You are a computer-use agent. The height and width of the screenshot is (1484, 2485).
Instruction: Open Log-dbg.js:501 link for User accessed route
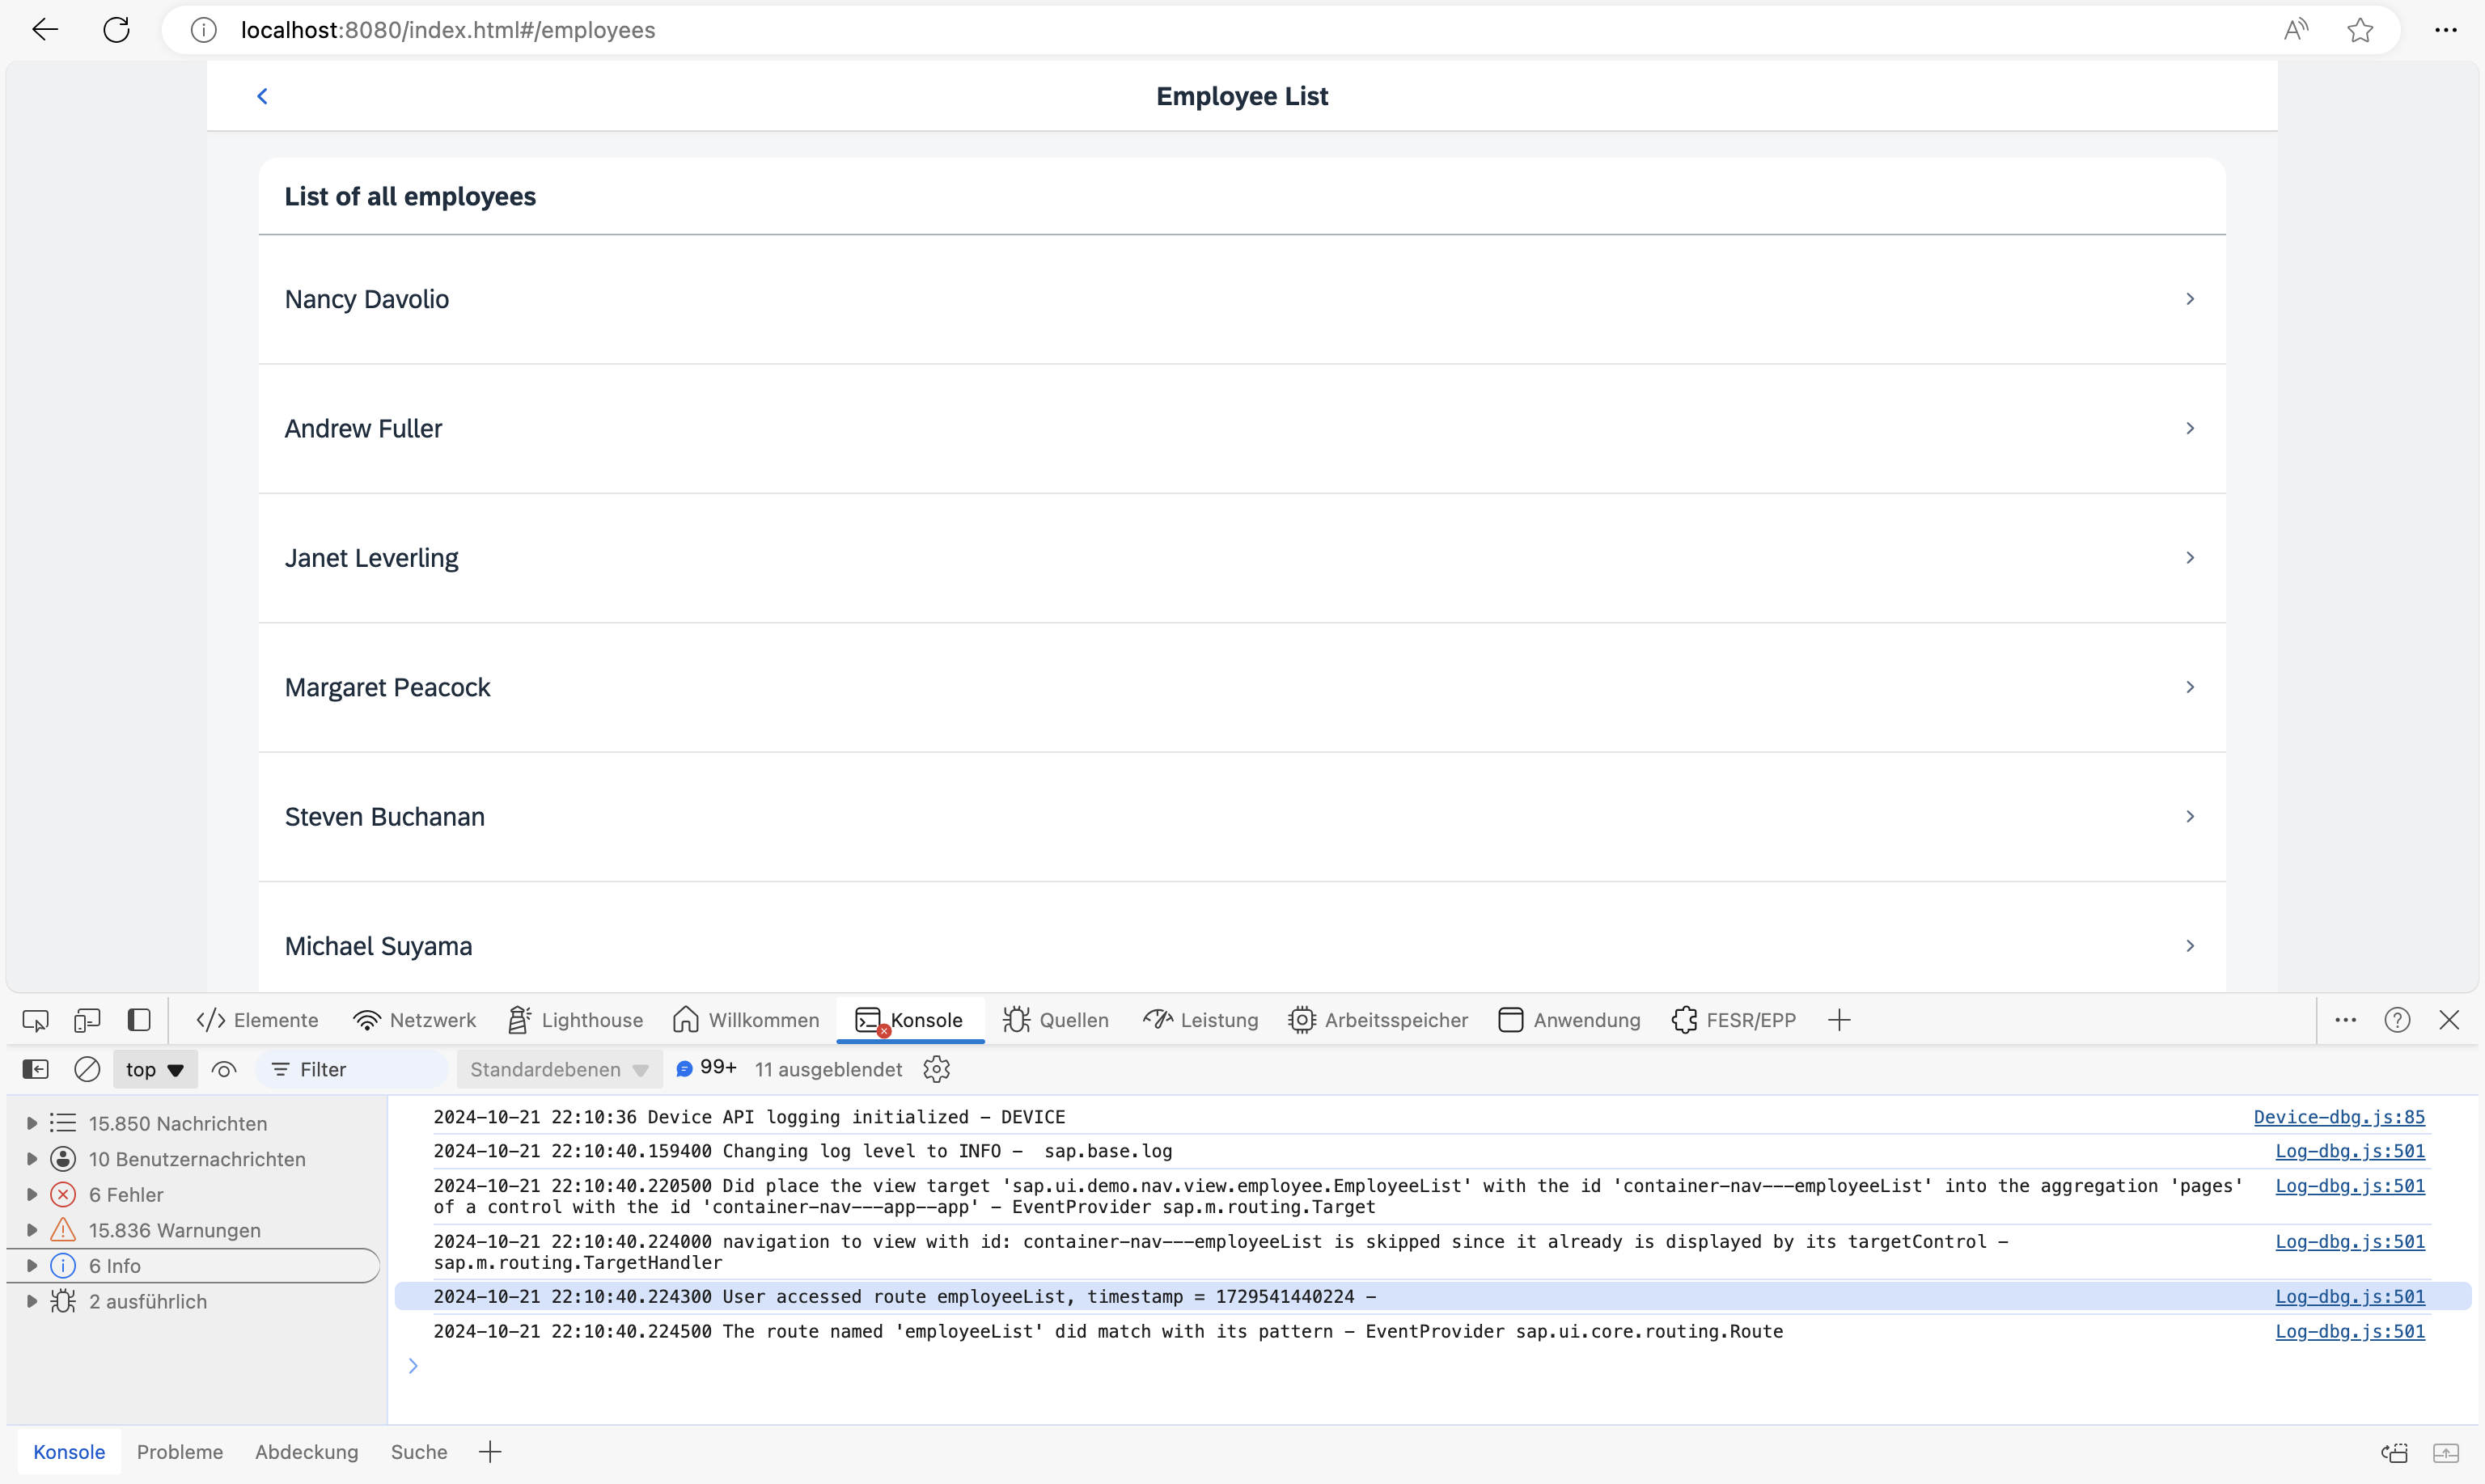pos(2350,1296)
